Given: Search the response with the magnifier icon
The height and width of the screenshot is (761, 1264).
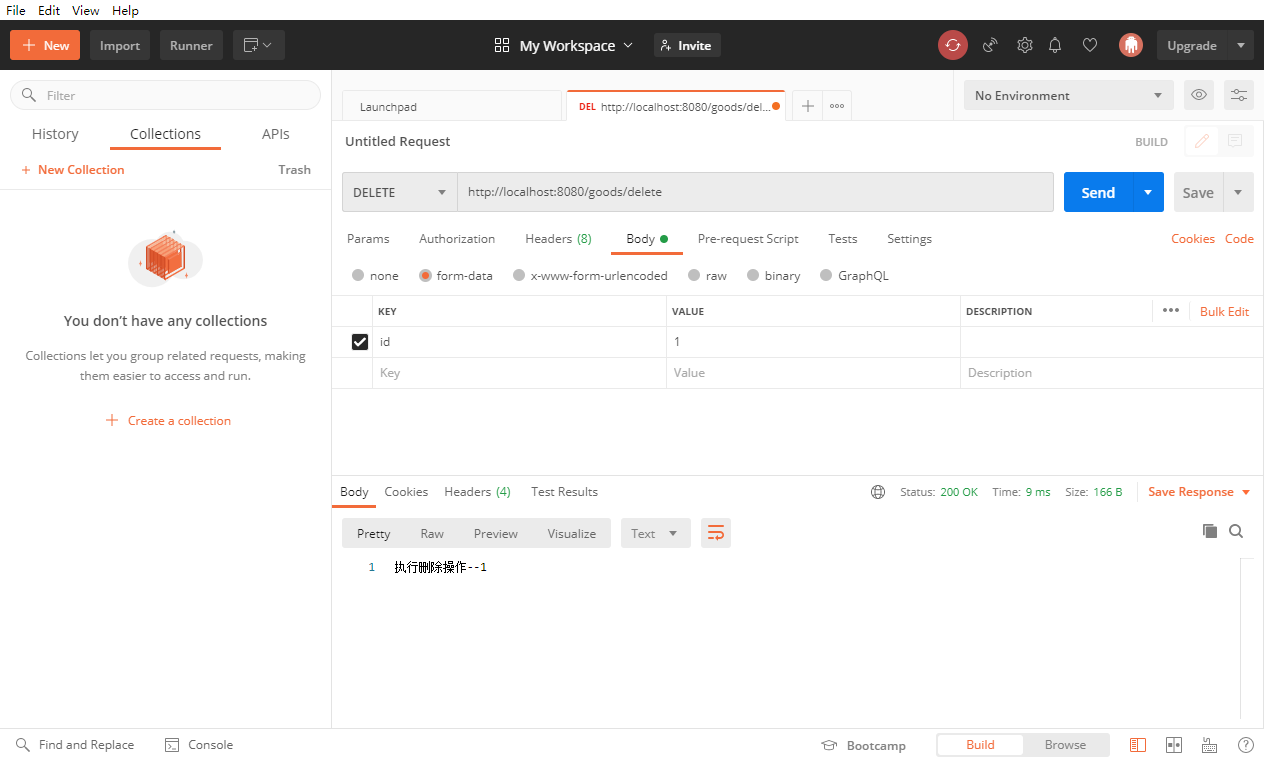Looking at the screenshot, I should (1236, 531).
